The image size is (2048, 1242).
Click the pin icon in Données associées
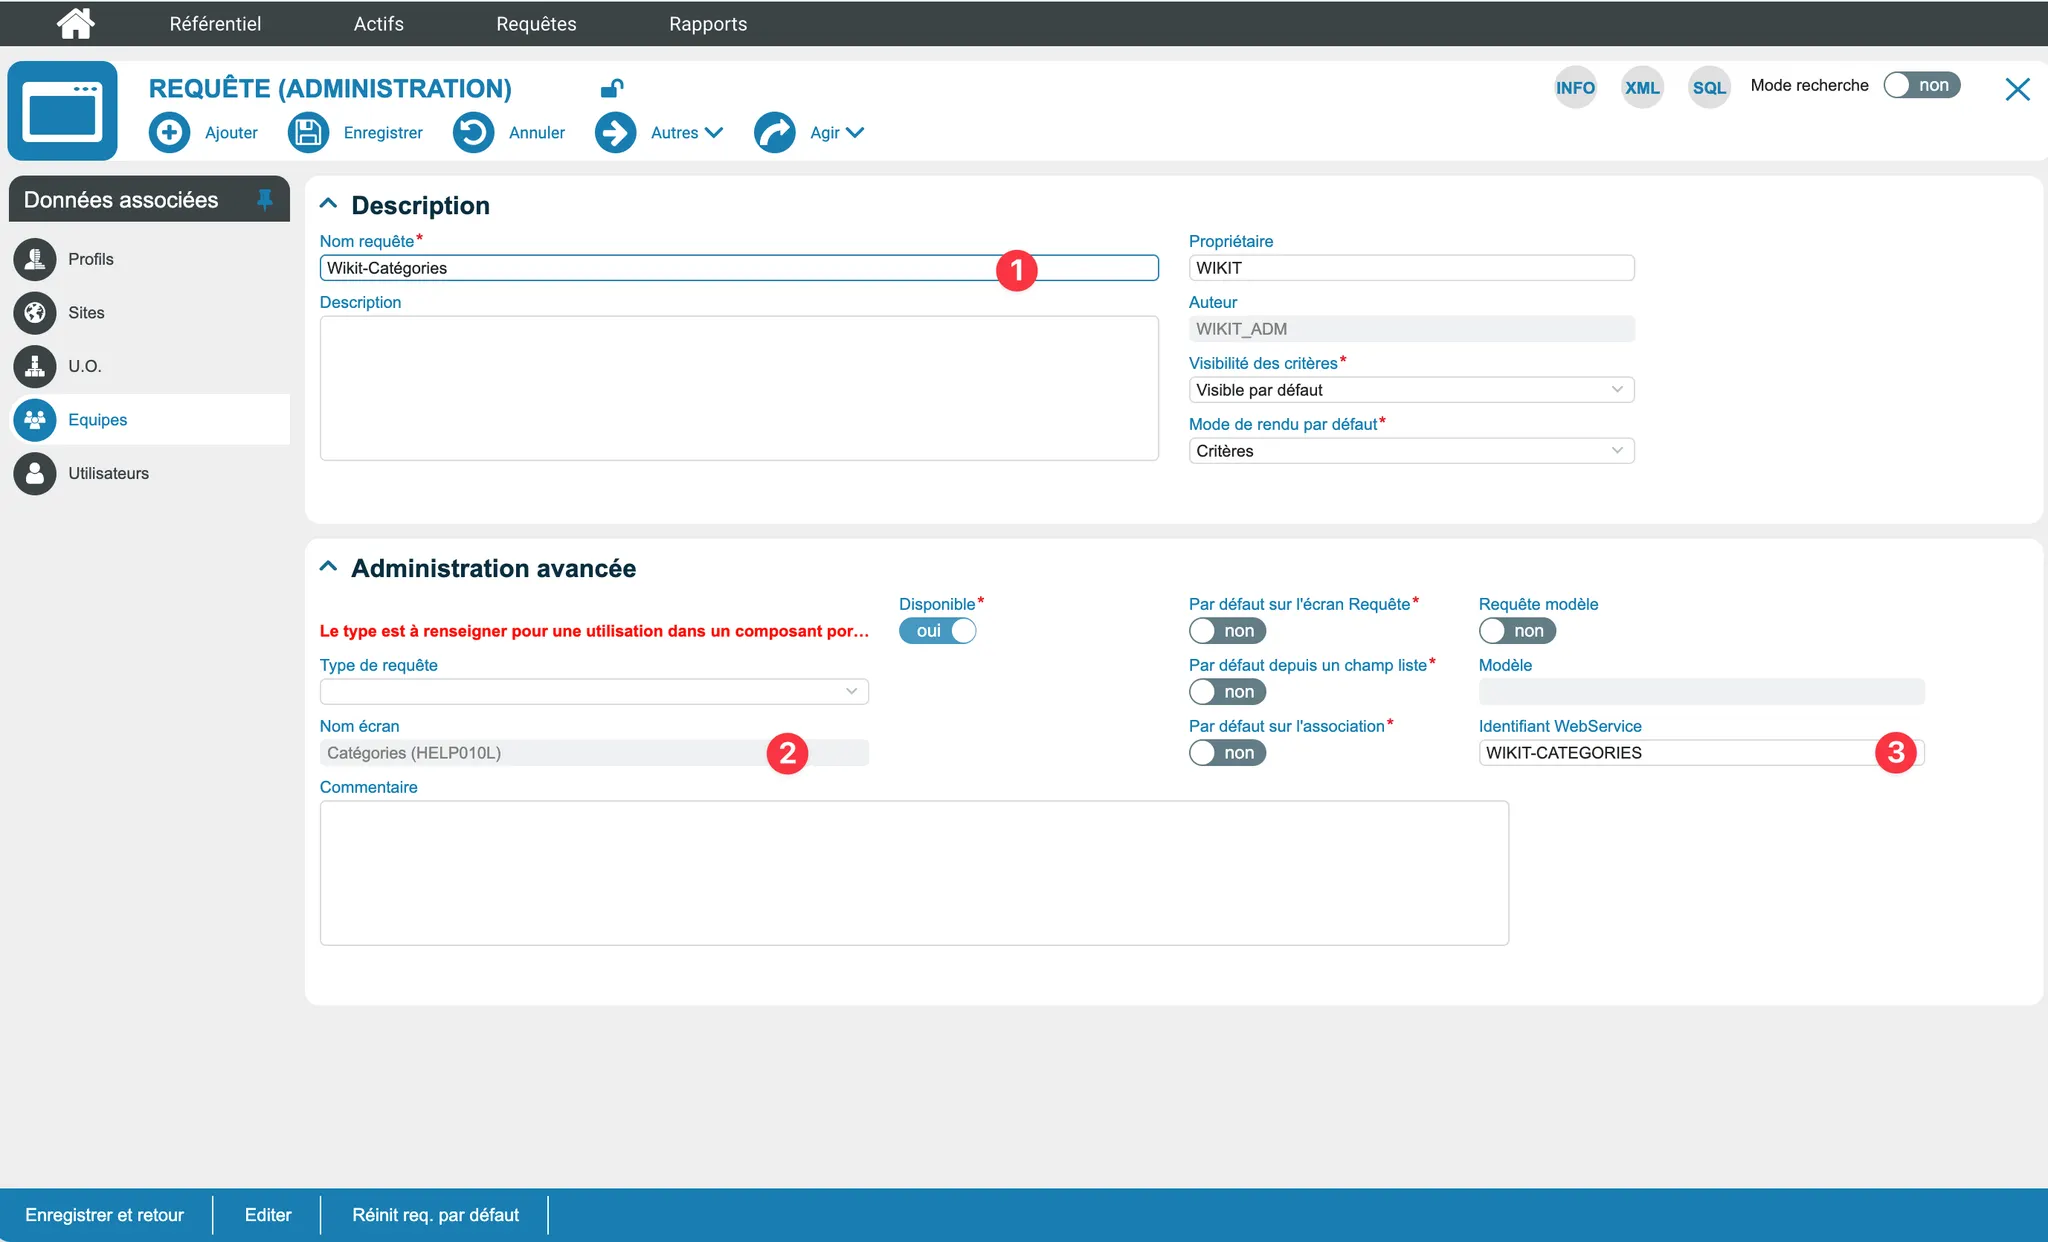click(x=264, y=199)
